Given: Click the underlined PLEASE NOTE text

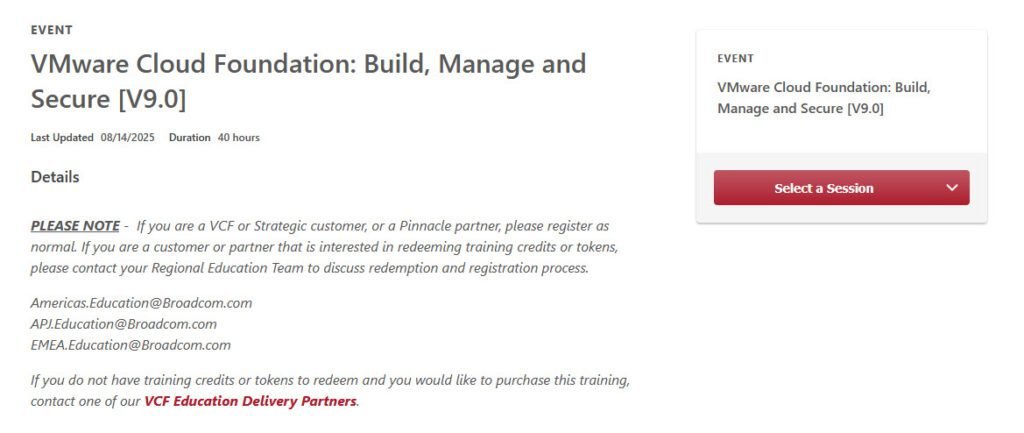Looking at the screenshot, I should [x=75, y=226].
